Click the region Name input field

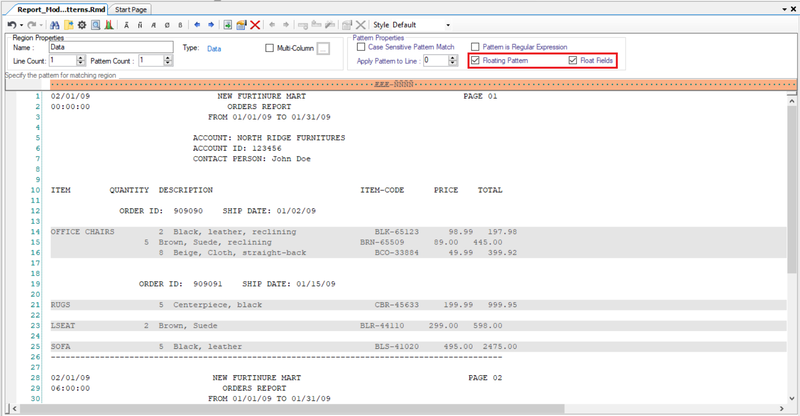point(106,47)
